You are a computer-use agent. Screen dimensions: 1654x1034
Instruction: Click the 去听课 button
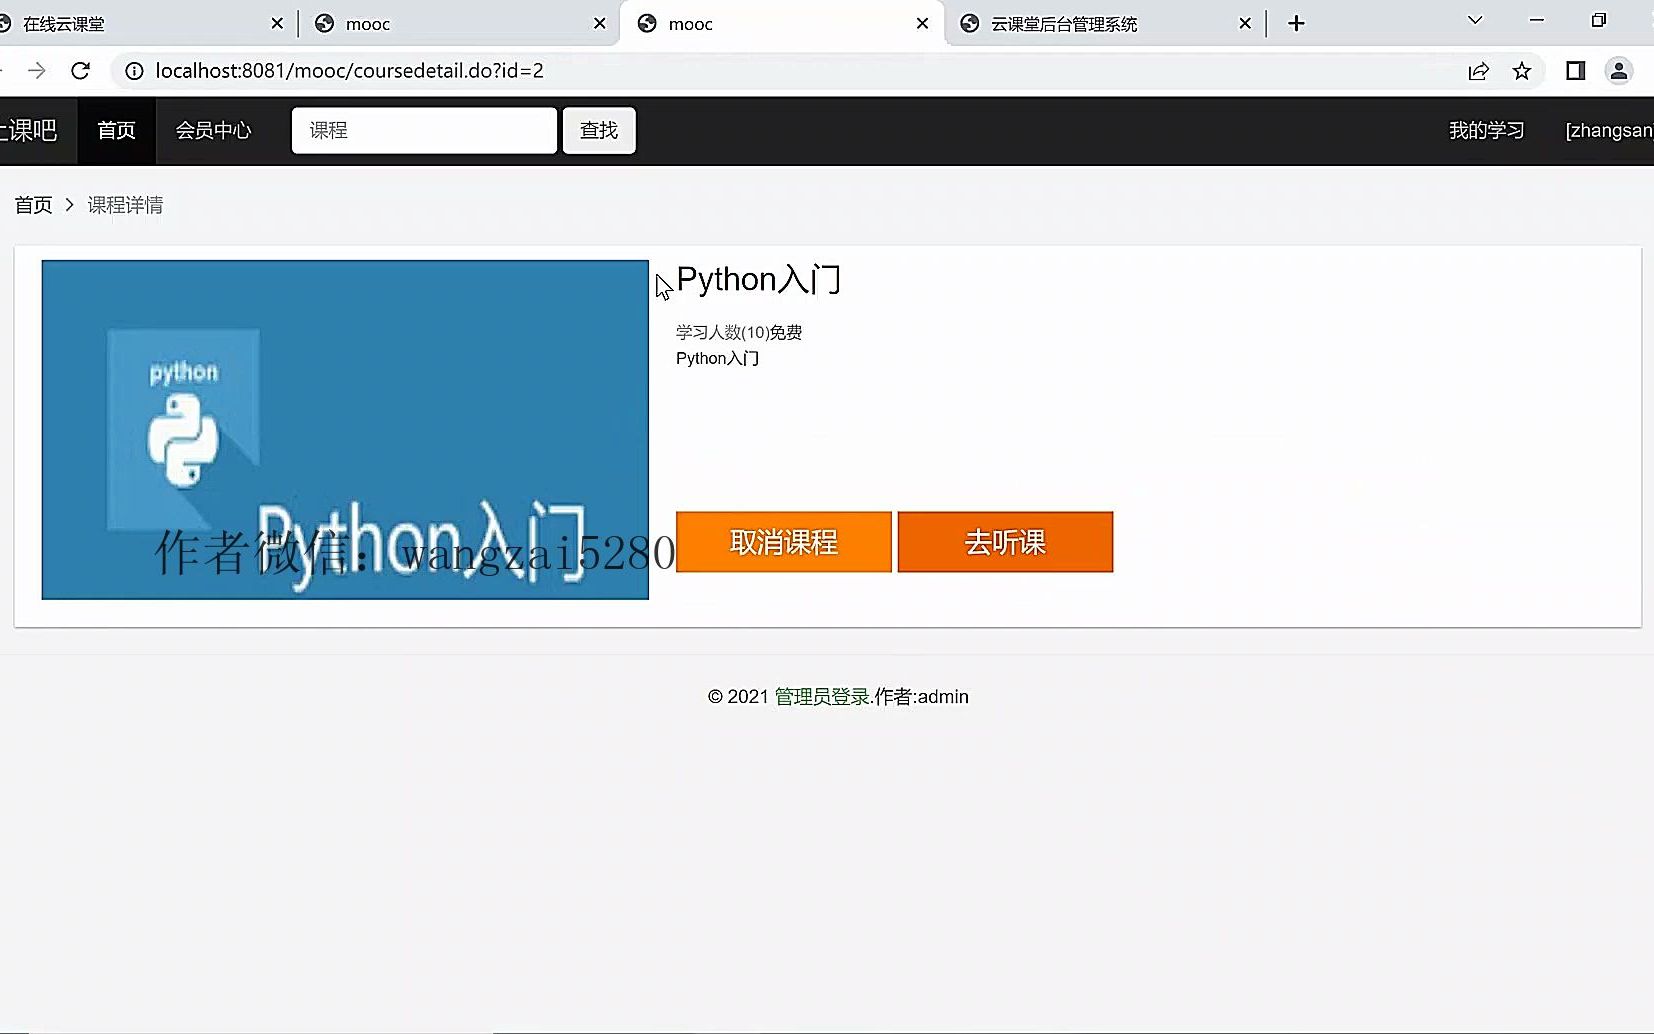pyautogui.click(x=1005, y=541)
